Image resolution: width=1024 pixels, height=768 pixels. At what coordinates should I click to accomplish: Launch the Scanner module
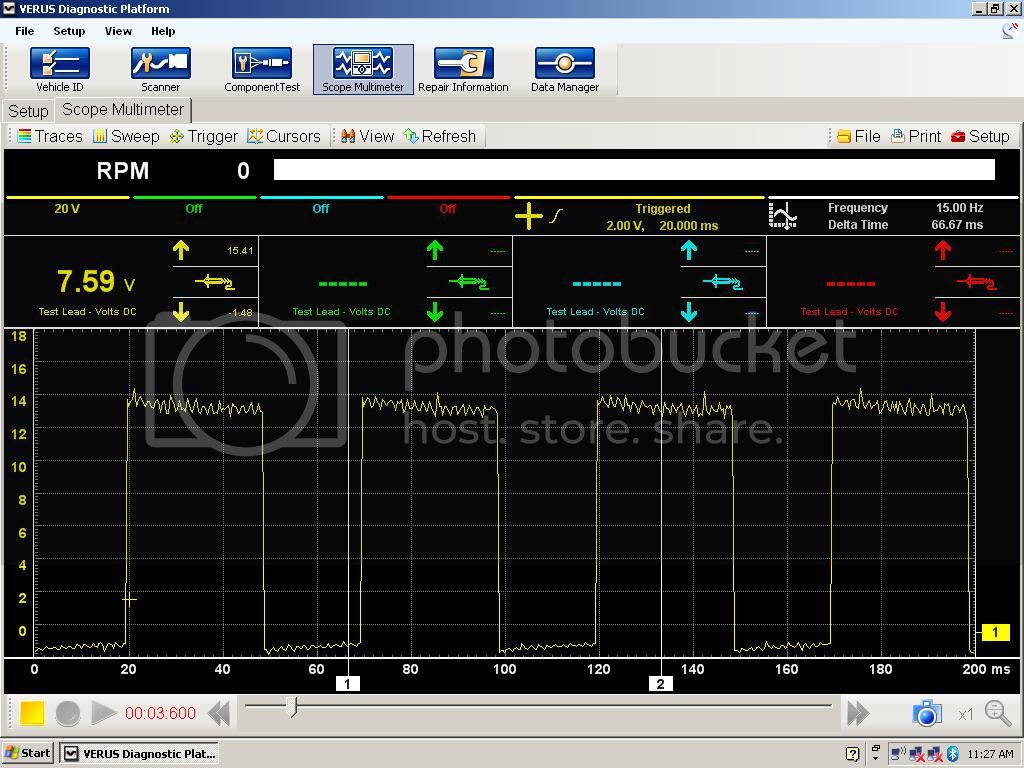point(160,70)
